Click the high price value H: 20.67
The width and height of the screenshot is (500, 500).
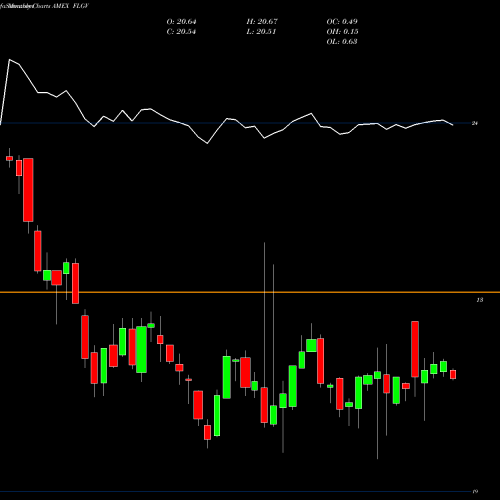(x=262, y=22)
